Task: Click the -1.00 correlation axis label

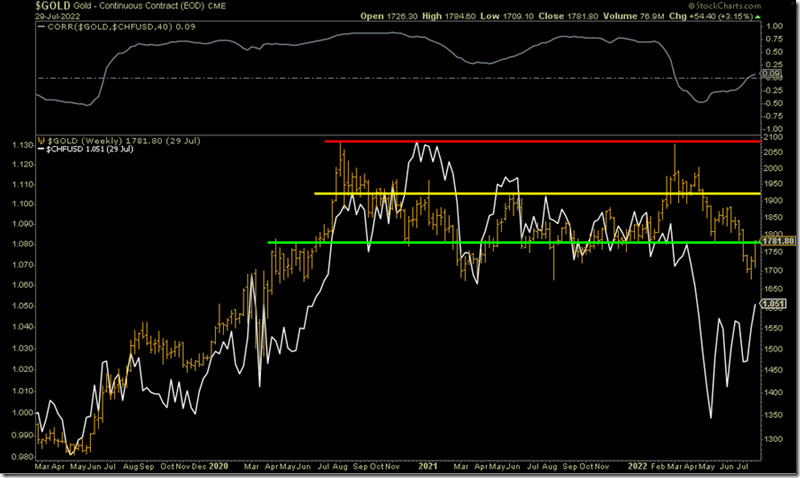Action: point(773,129)
